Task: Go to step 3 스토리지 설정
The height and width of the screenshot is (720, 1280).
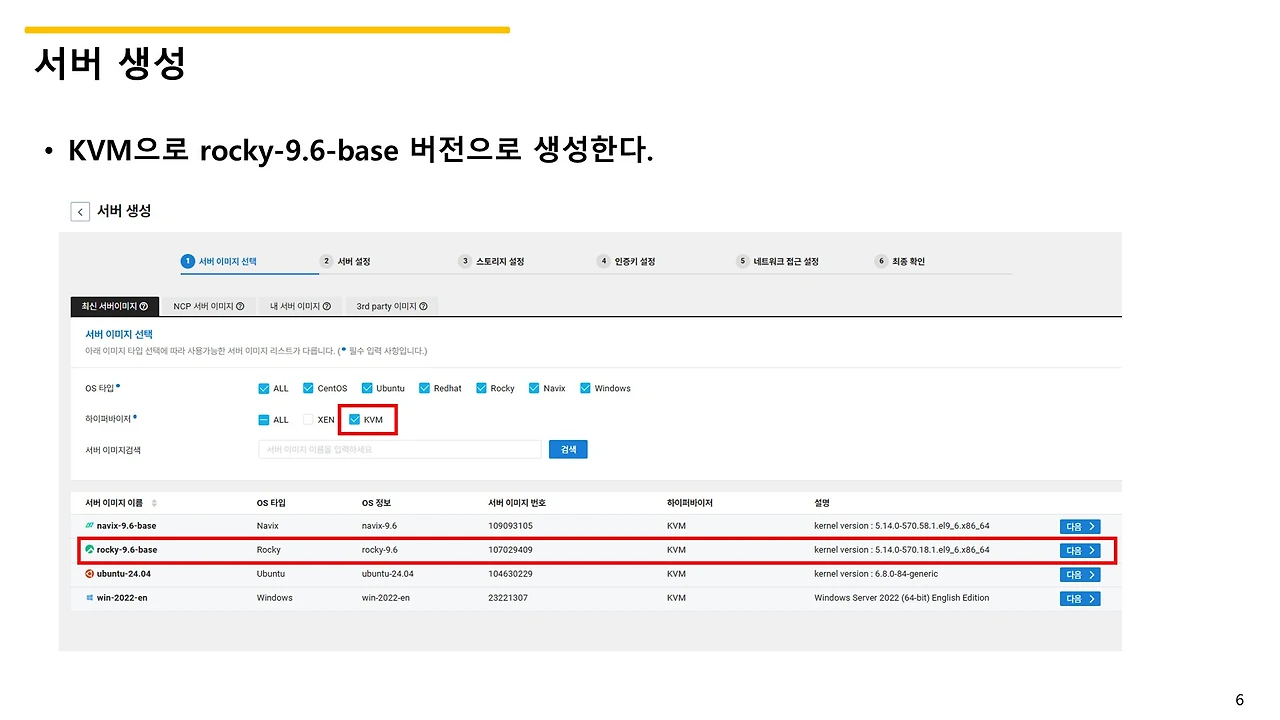Action: click(x=491, y=261)
